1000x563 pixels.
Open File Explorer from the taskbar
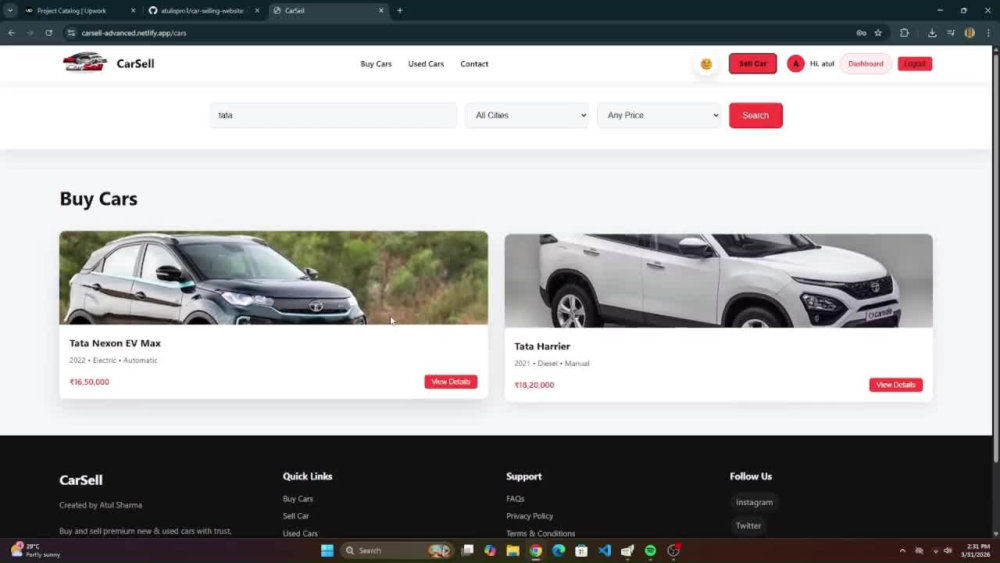(513, 550)
